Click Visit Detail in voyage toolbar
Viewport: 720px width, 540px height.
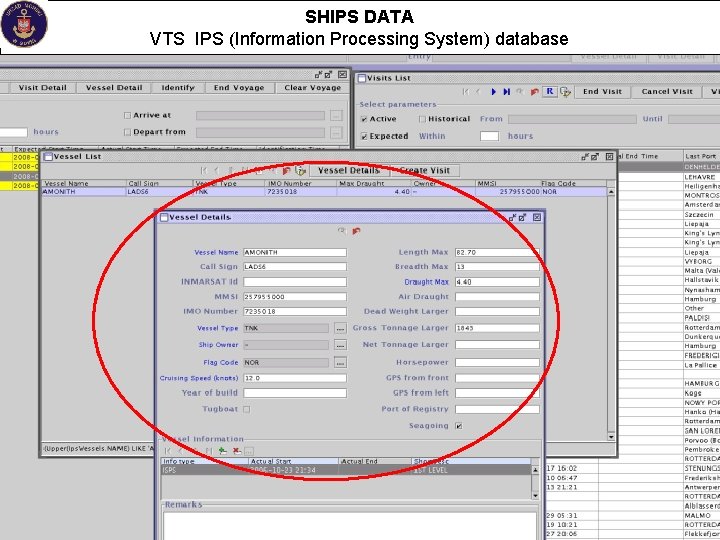(x=42, y=88)
